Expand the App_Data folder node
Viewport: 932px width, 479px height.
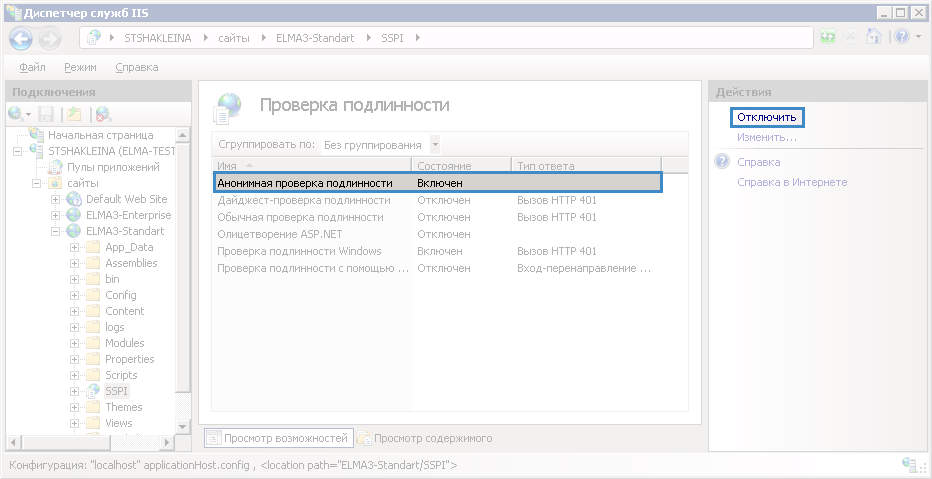[75, 247]
